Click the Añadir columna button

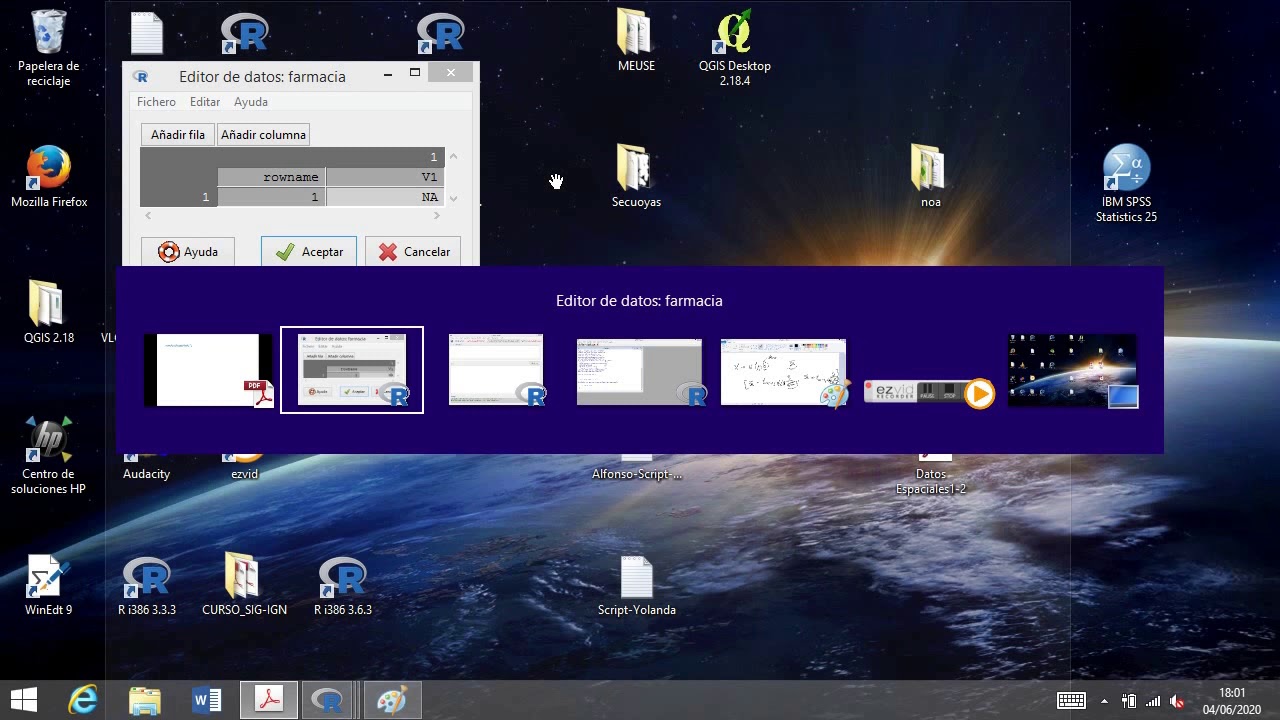tap(263, 135)
